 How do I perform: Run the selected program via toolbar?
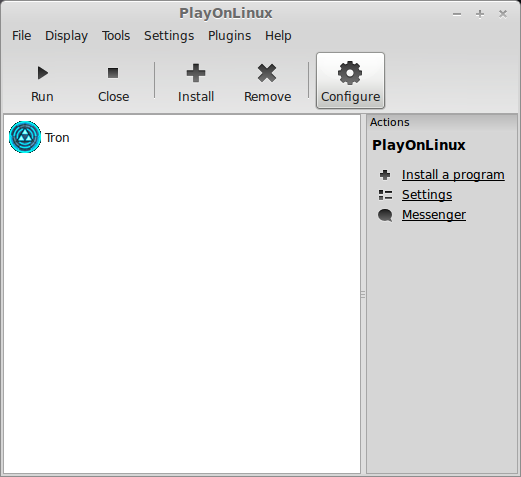pos(42,81)
